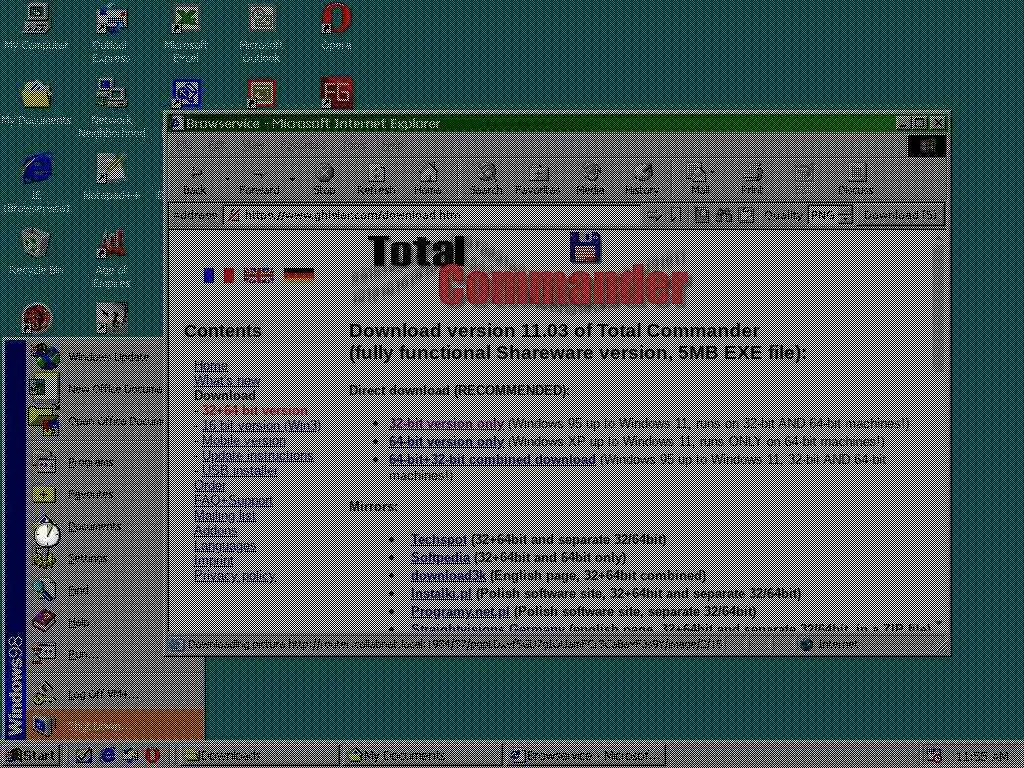Click the Opera icon in Quick Launch
The image size is (1024, 768).
click(x=152, y=756)
